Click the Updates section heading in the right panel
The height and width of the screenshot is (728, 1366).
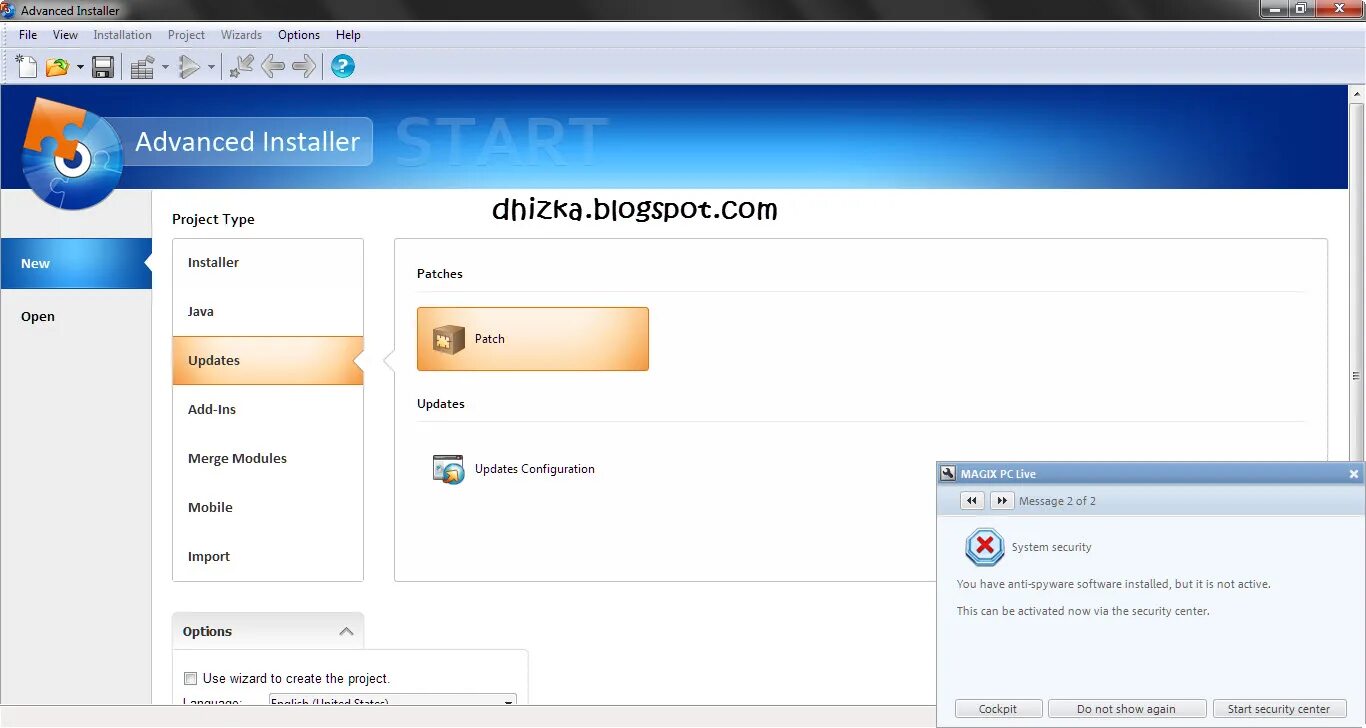tap(441, 404)
